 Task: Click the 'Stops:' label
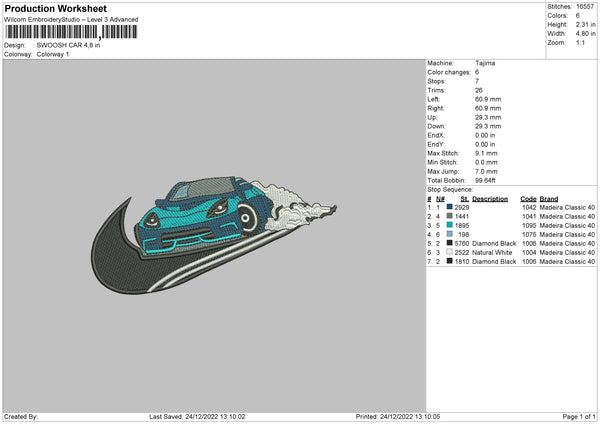point(437,81)
